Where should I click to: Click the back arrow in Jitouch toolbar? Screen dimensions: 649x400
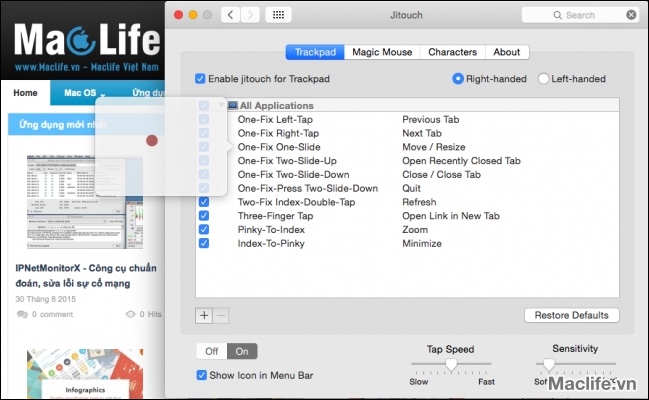230,15
